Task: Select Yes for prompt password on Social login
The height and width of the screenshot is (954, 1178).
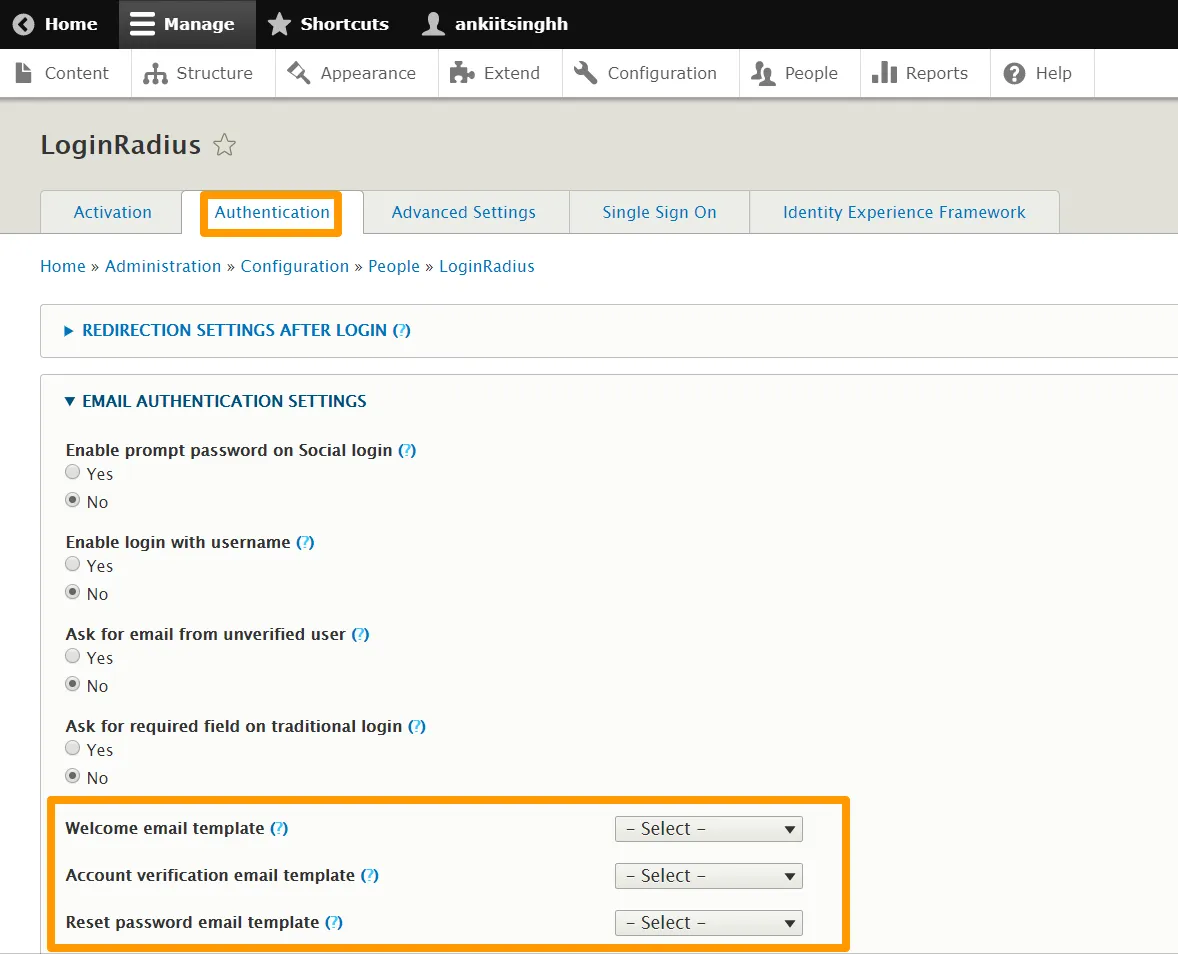Action: click(73, 473)
